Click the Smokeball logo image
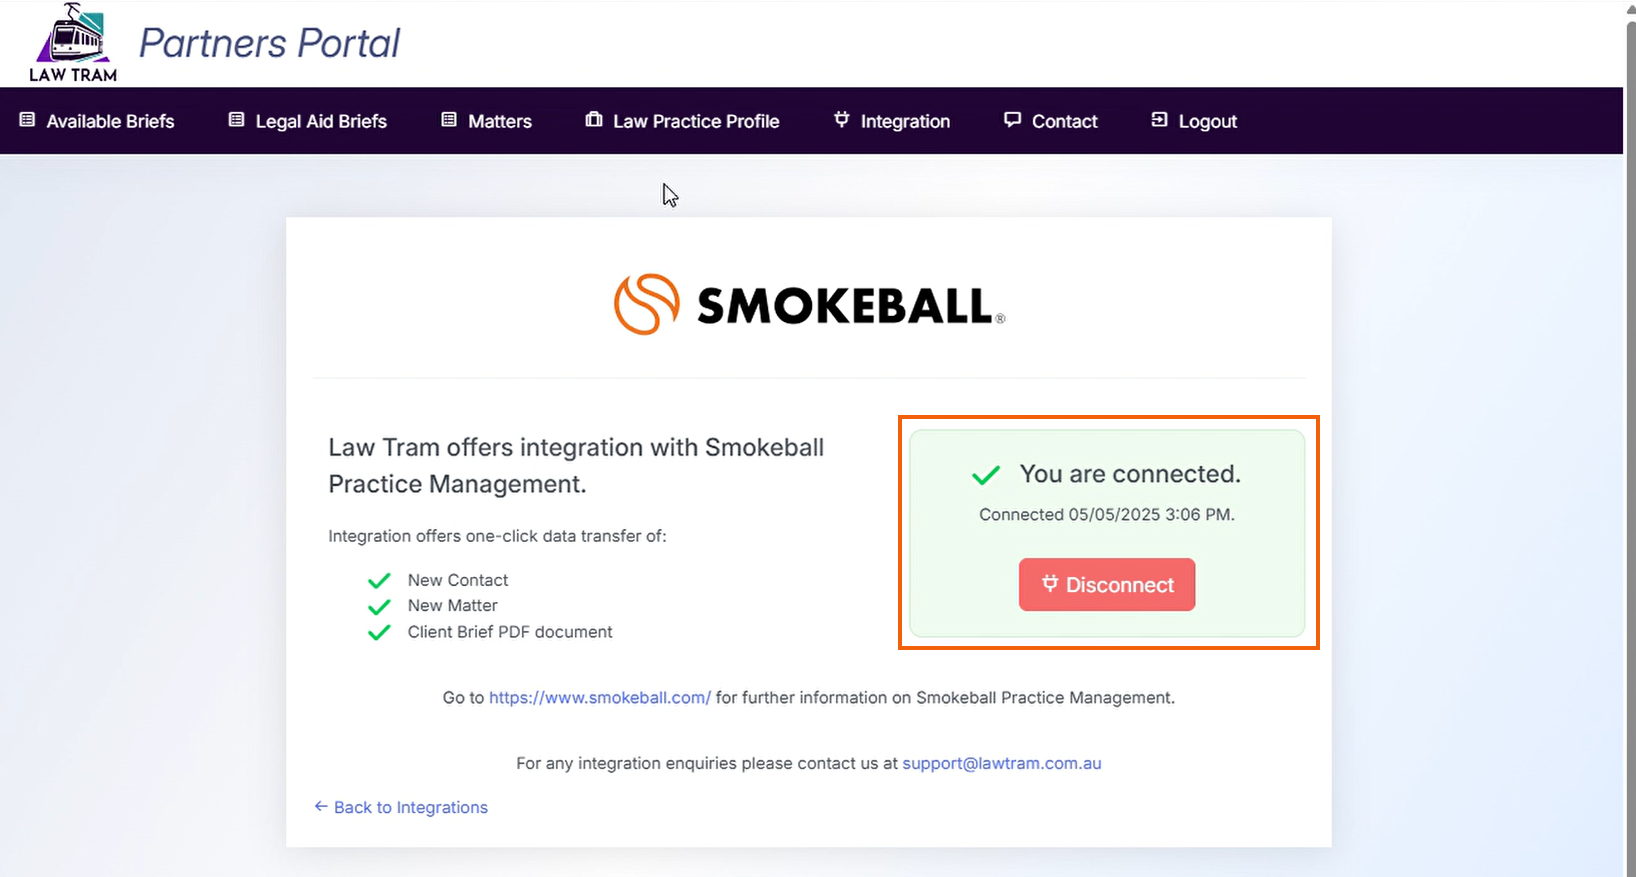The width and height of the screenshot is (1636, 877). [x=809, y=304]
